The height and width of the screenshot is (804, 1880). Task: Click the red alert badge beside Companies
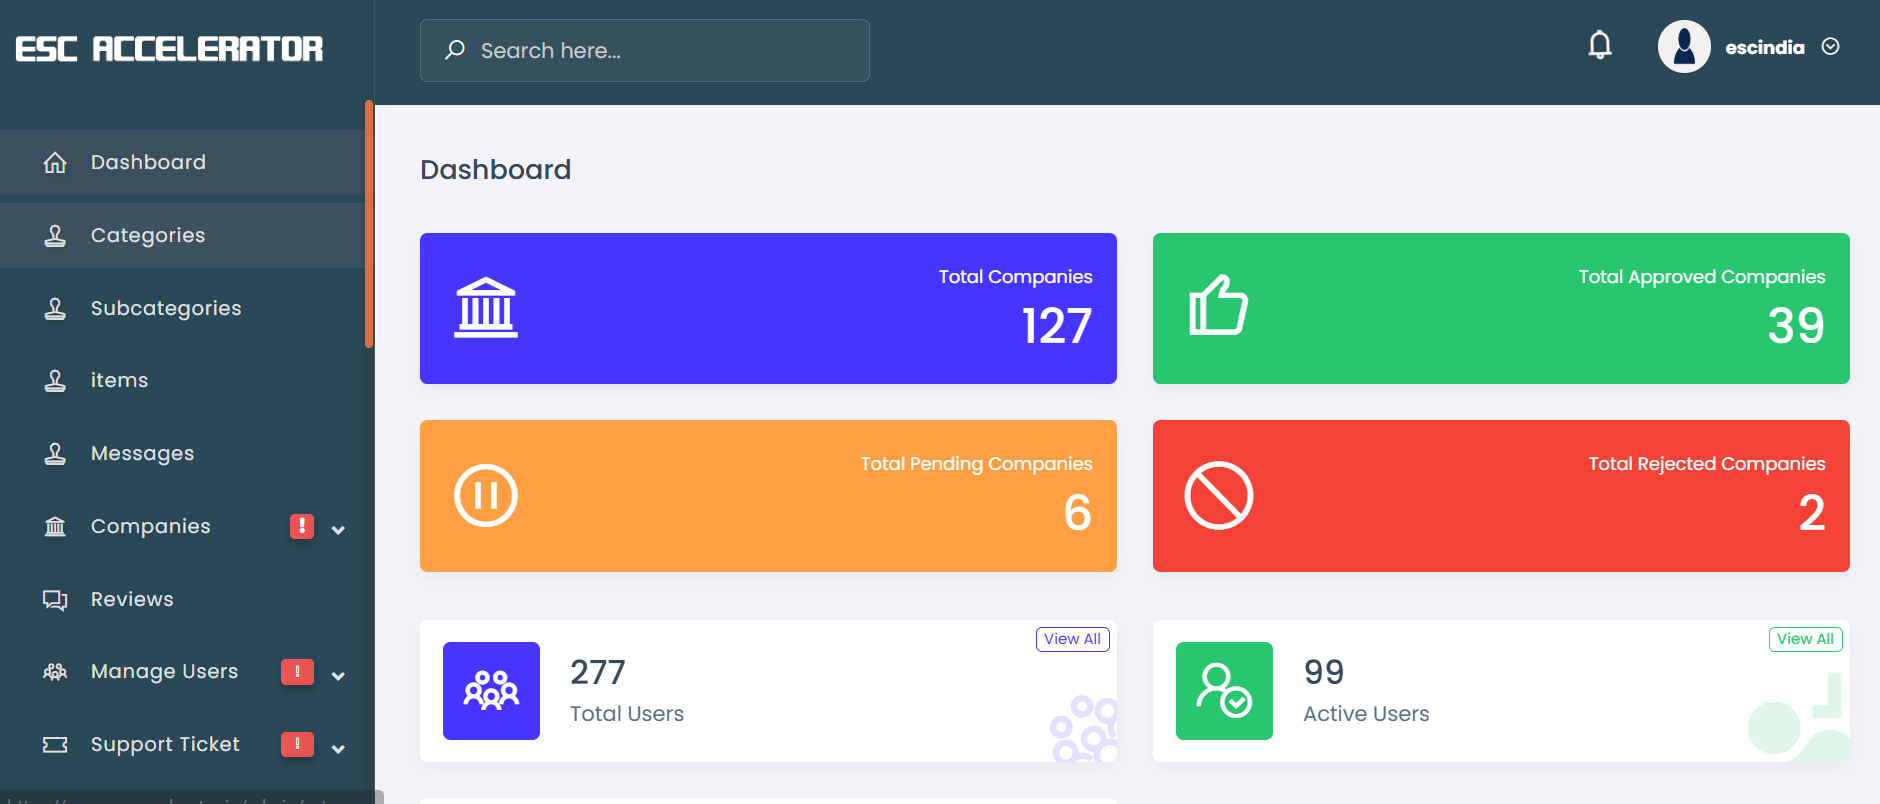tap(302, 526)
